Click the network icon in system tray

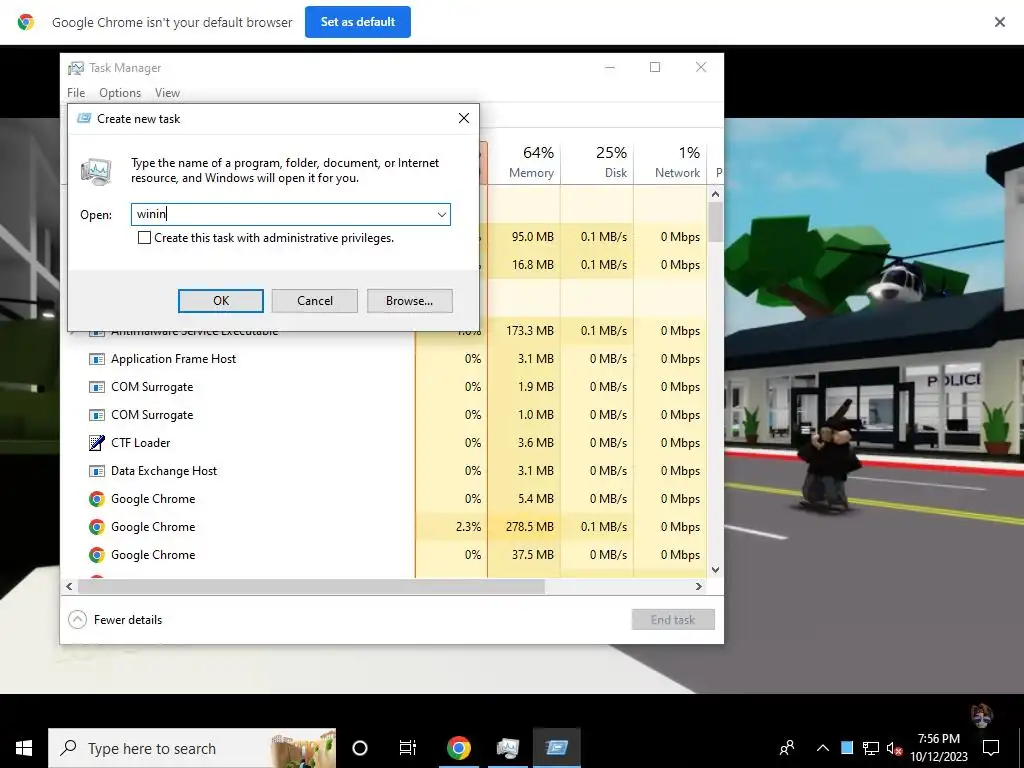[x=871, y=748]
